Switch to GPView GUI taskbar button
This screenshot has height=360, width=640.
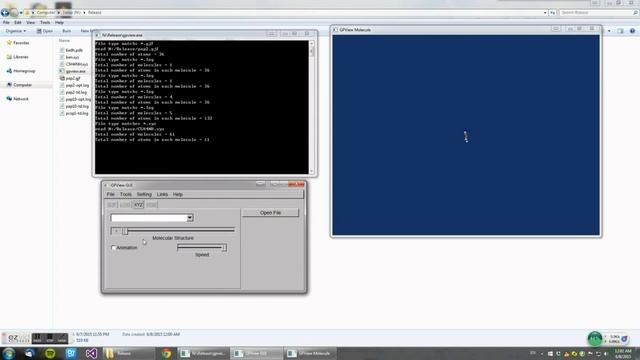tap(257, 353)
